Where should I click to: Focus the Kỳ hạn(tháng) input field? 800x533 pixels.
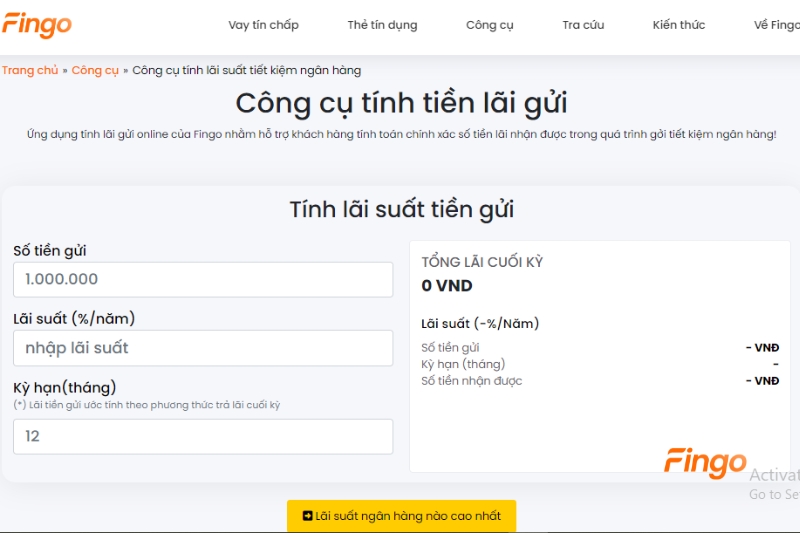203,437
